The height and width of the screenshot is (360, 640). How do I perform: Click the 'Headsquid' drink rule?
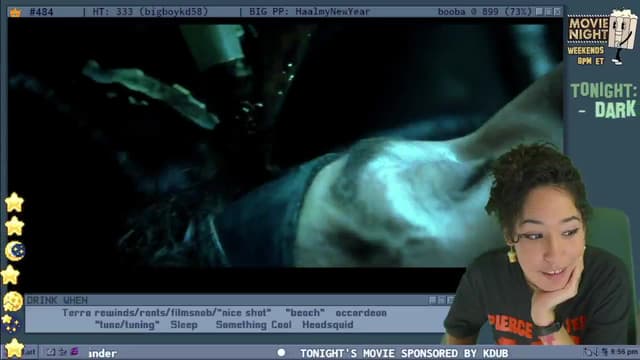(328, 325)
